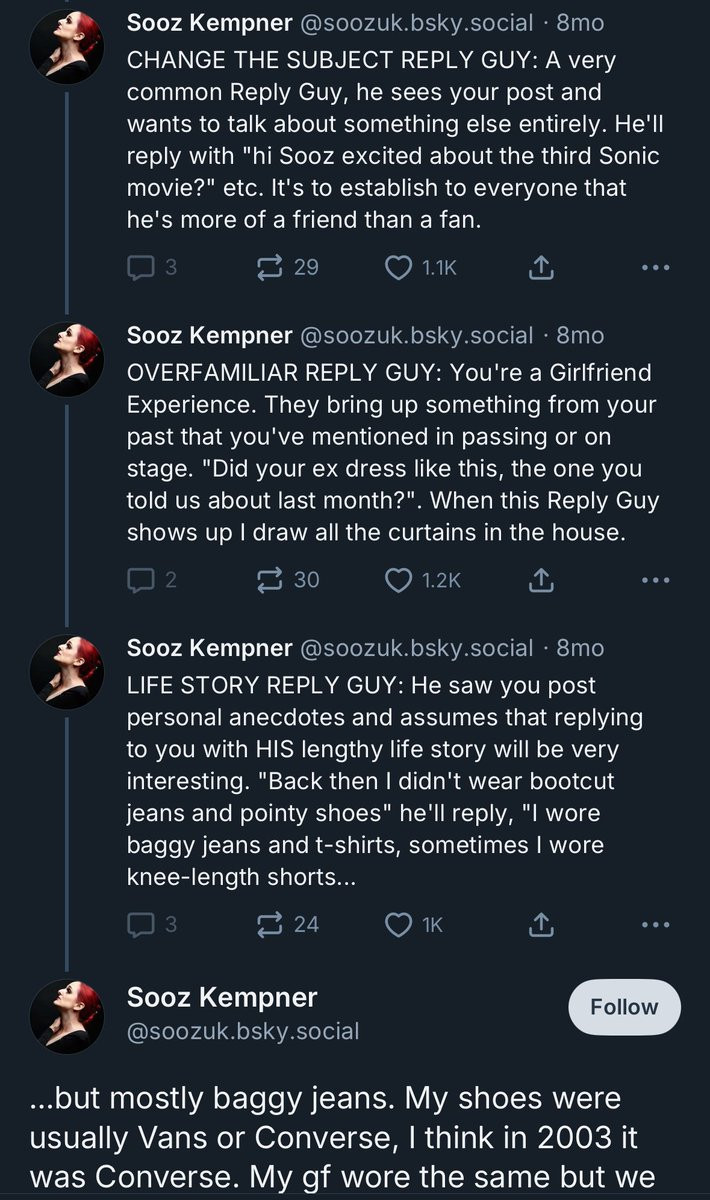Reply to the Overfamiliar Reply Guy post

coord(140,579)
